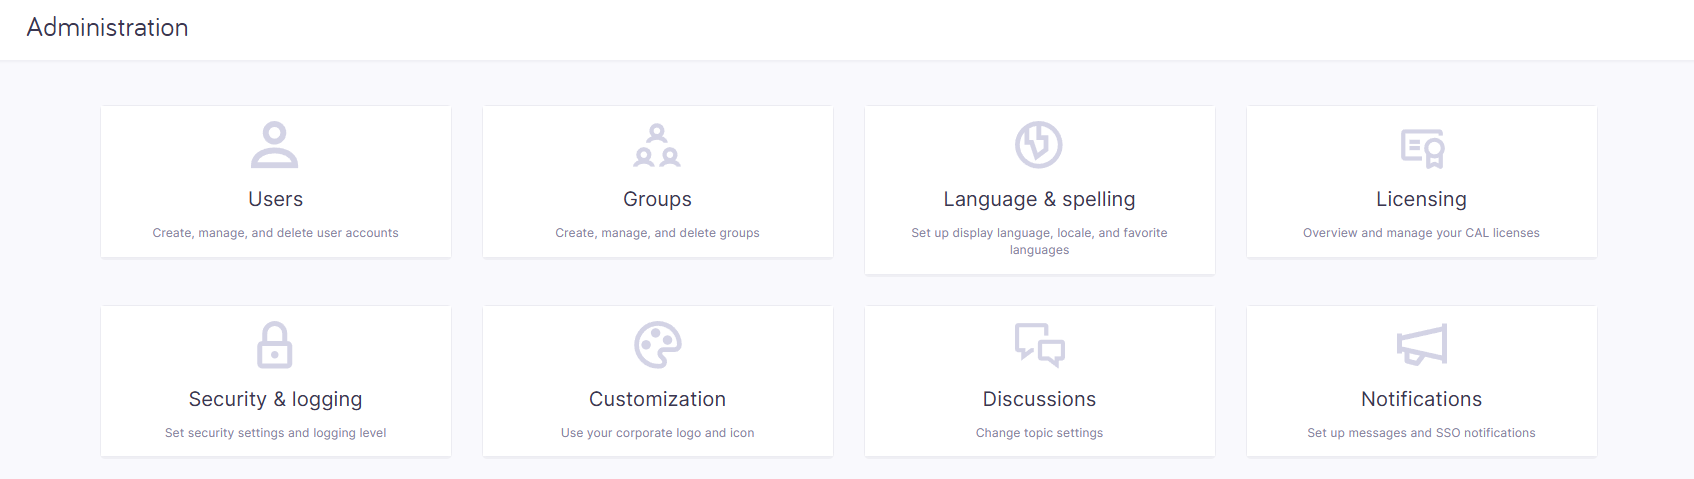Click 'Set up messages and SSO notifications' text

(x=1421, y=433)
